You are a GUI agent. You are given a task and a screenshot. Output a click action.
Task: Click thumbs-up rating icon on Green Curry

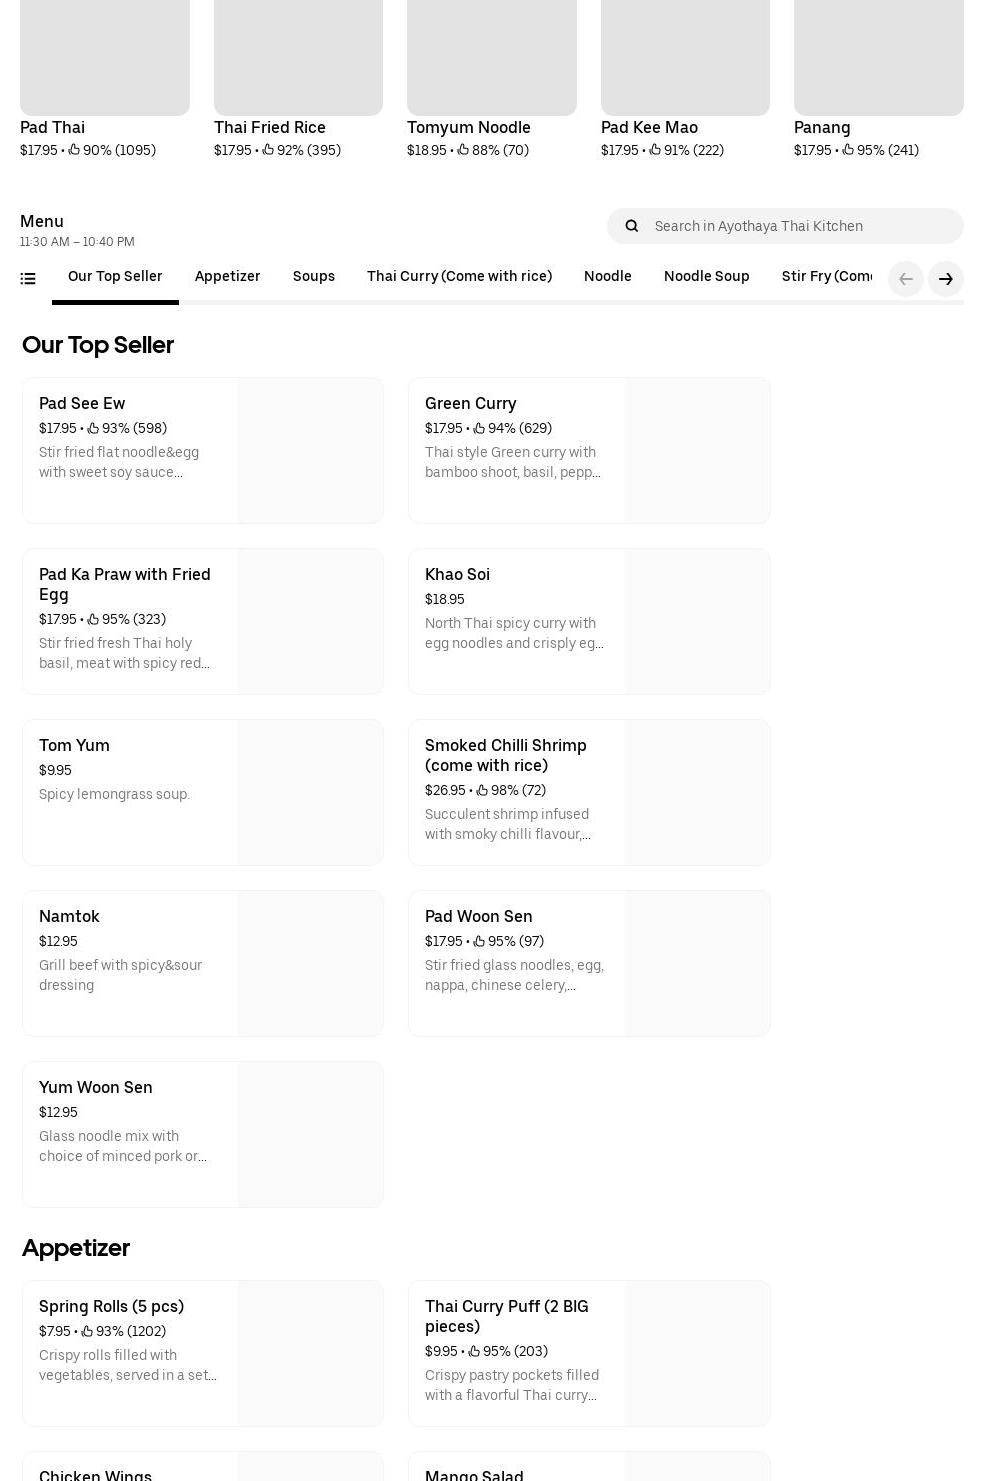coord(479,429)
